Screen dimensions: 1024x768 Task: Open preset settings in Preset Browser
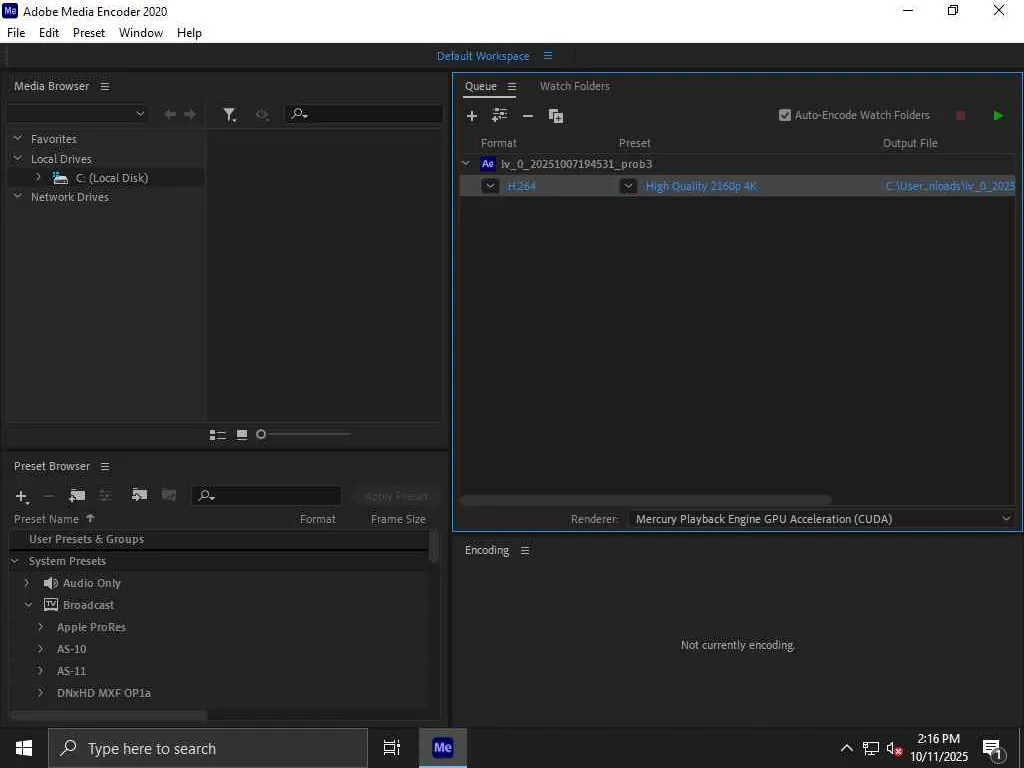pos(105,496)
